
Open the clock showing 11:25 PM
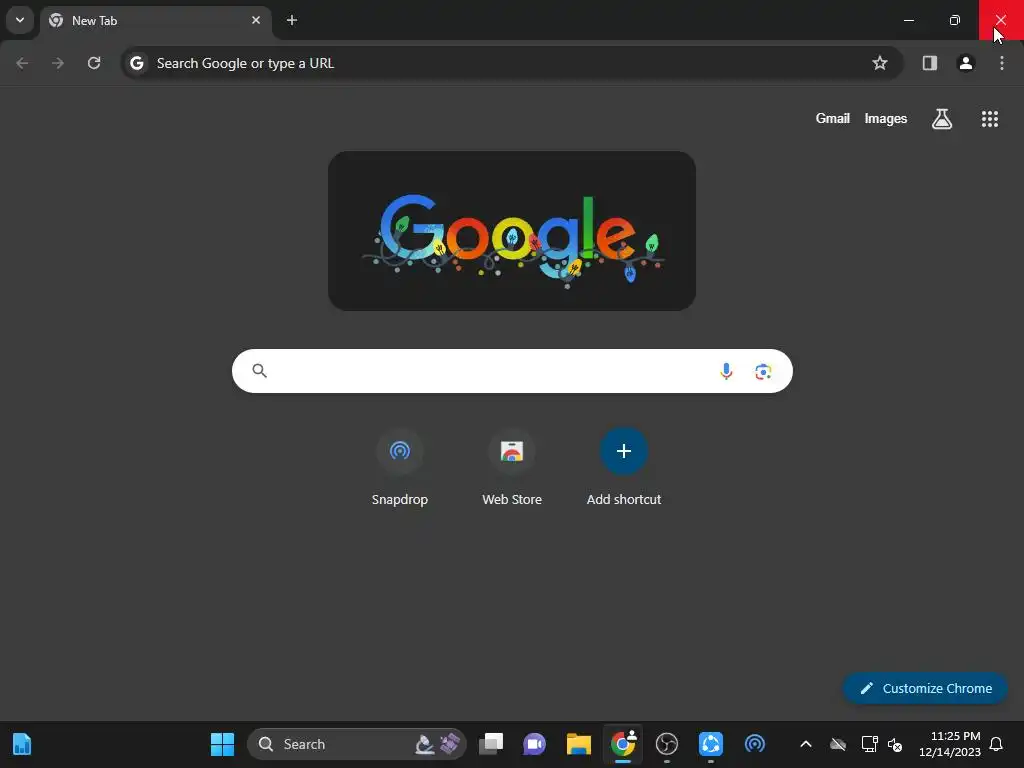click(x=950, y=744)
